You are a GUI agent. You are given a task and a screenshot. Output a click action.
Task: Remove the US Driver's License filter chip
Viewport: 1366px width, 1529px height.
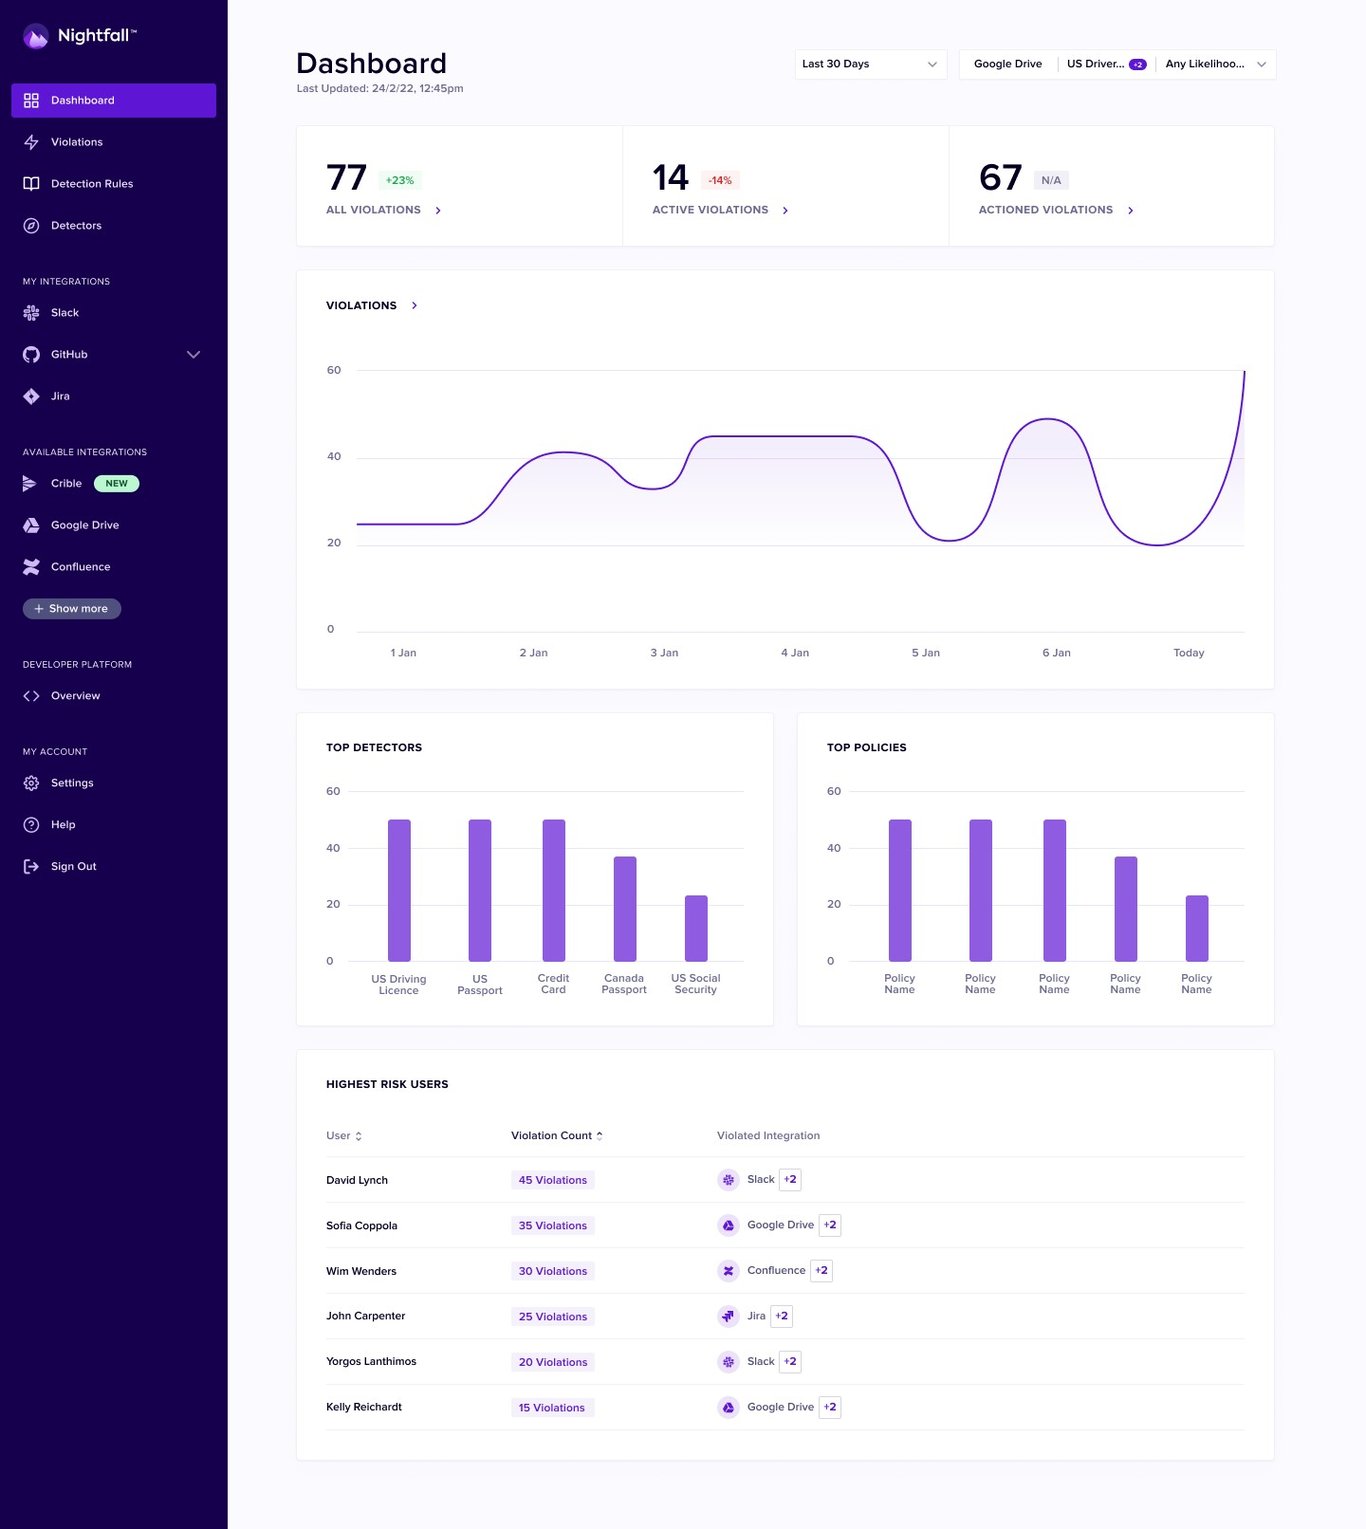coord(1137,63)
